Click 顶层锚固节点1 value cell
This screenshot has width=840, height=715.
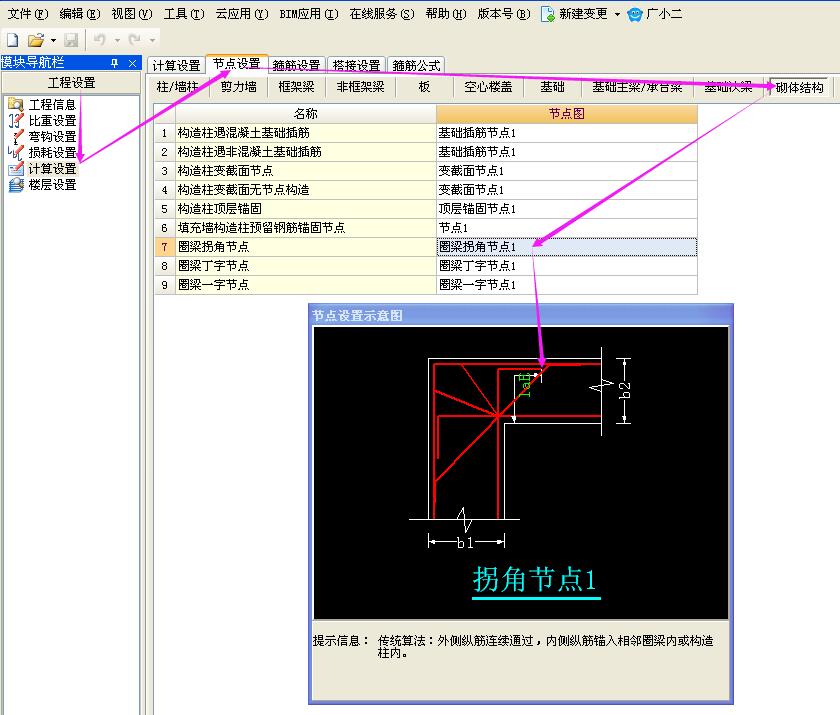[567, 209]
